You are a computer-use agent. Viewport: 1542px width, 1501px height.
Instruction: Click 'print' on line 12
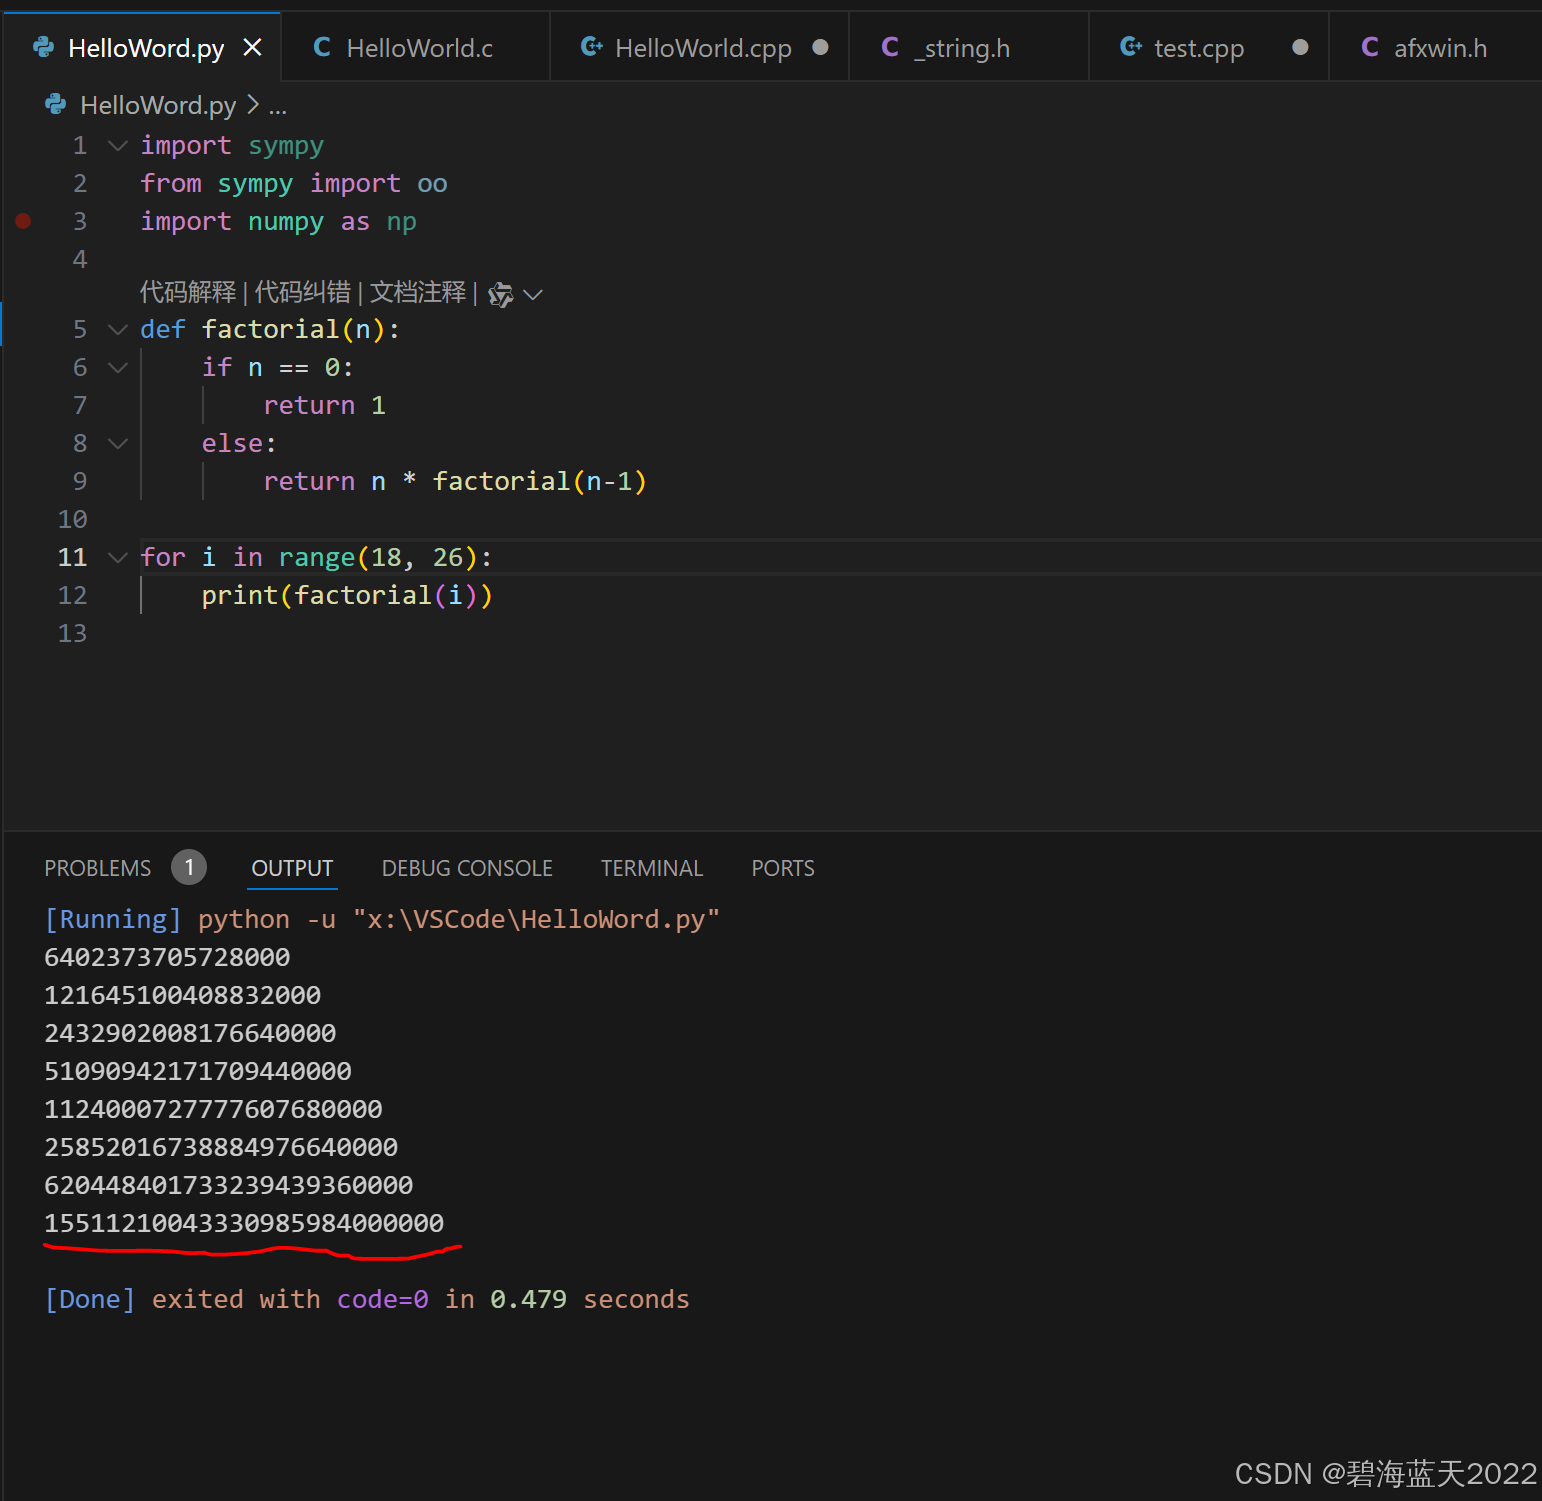click(240, 595)
